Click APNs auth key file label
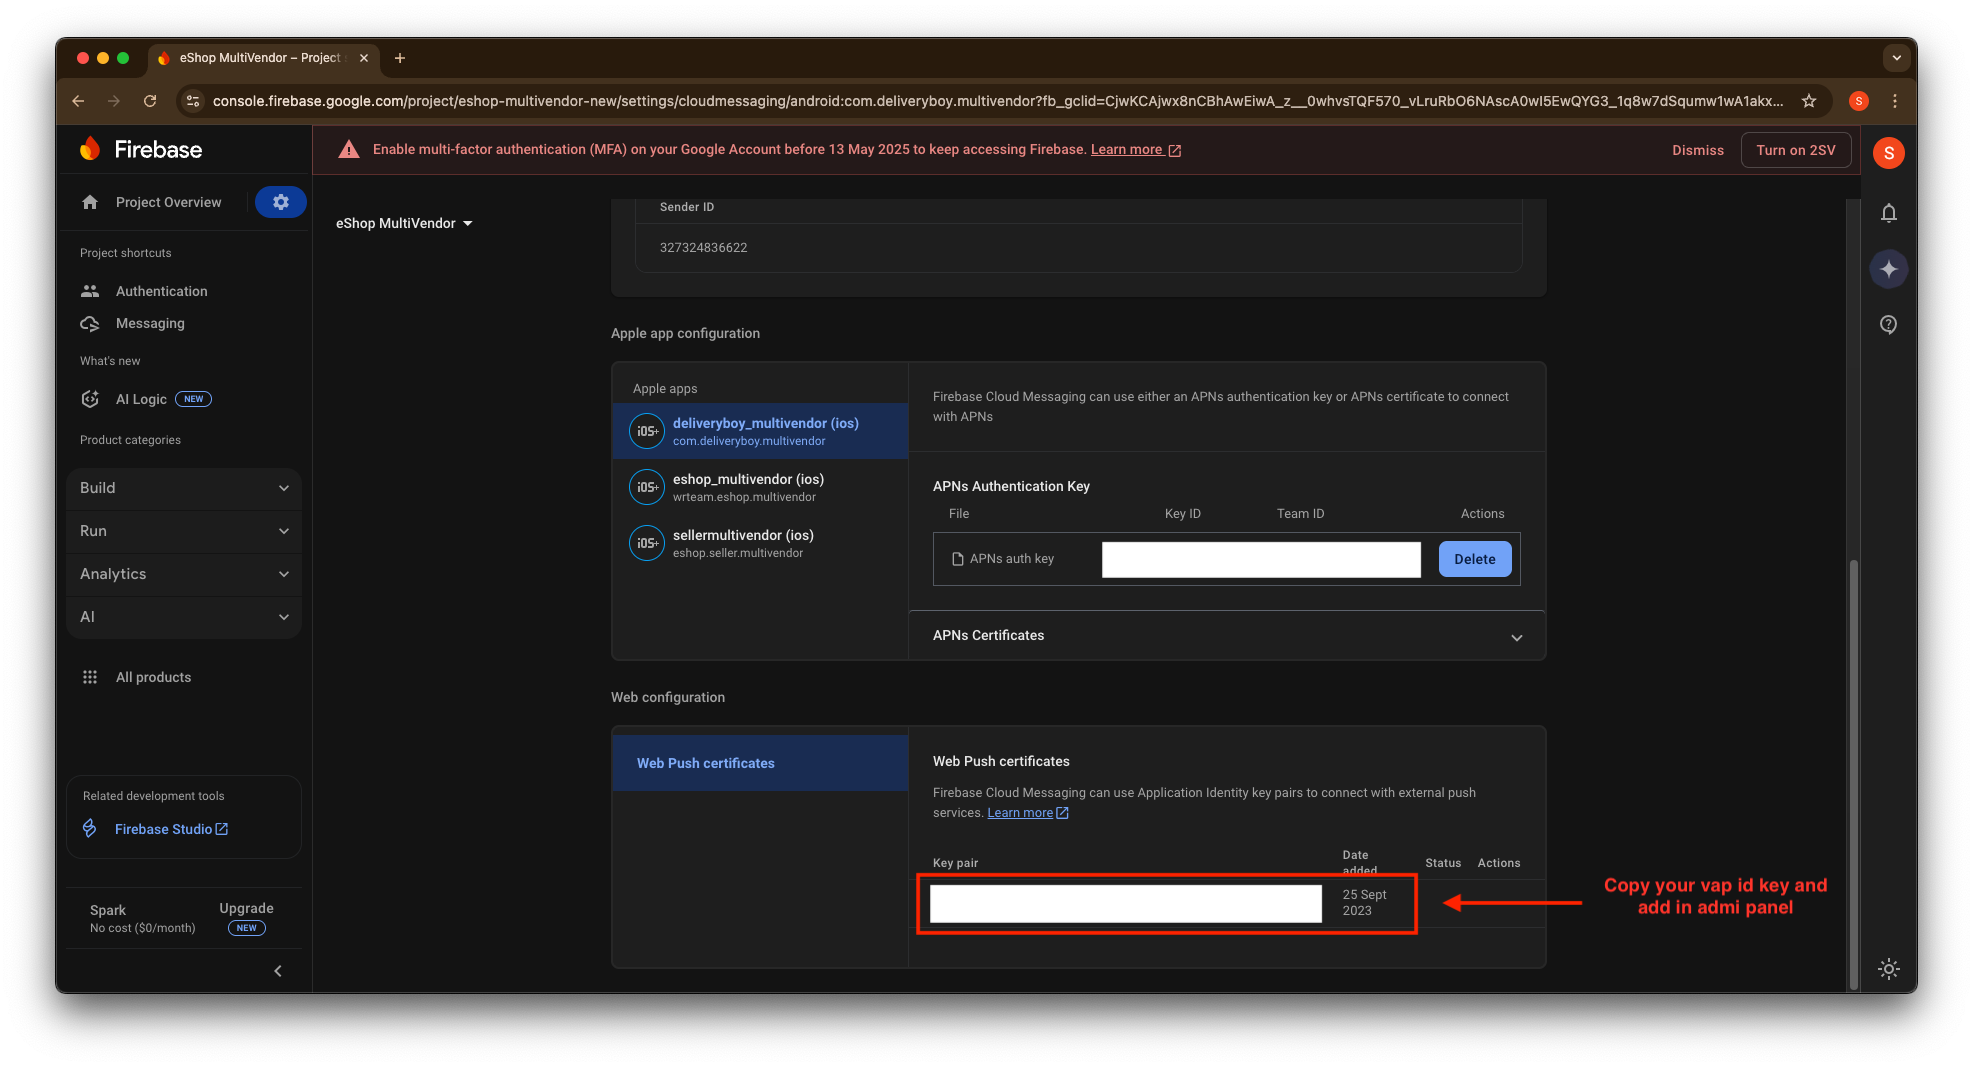Screen dimensions: 1973x1067 [1011, 559]
